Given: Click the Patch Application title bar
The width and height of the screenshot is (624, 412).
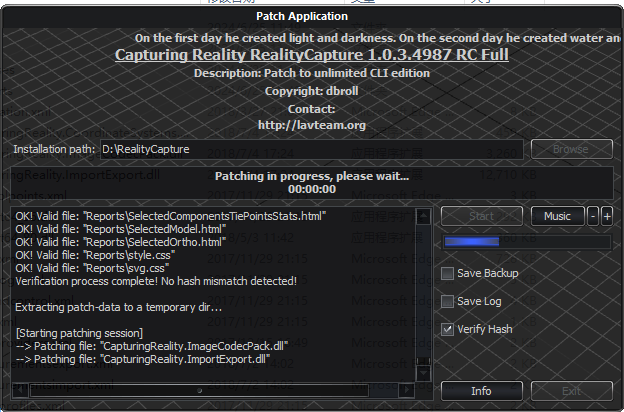Looking at the screenshot, I should click(312, 16).
